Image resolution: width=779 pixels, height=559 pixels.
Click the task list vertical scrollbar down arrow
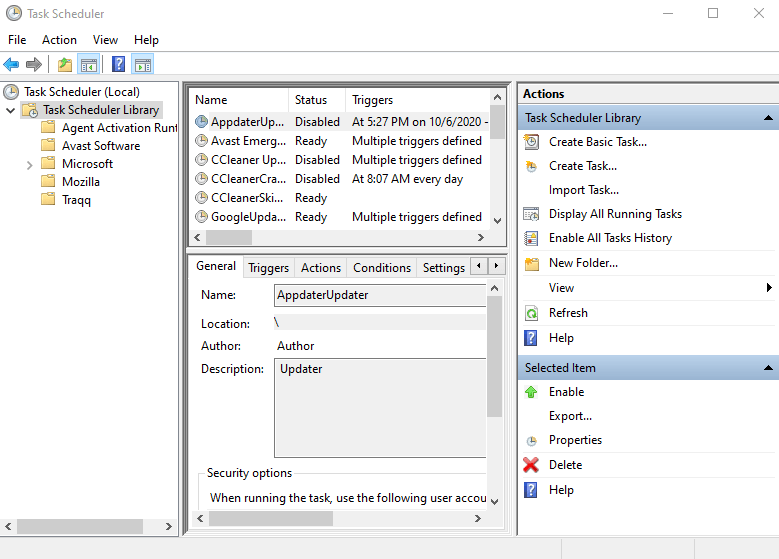point(497,221)
